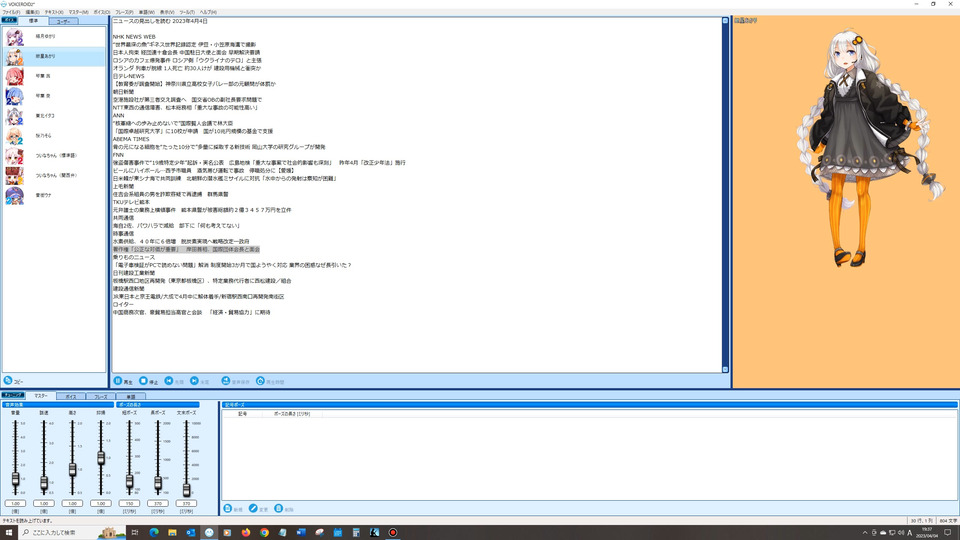Click the 話速 value input field

click(x=43, y=503)
